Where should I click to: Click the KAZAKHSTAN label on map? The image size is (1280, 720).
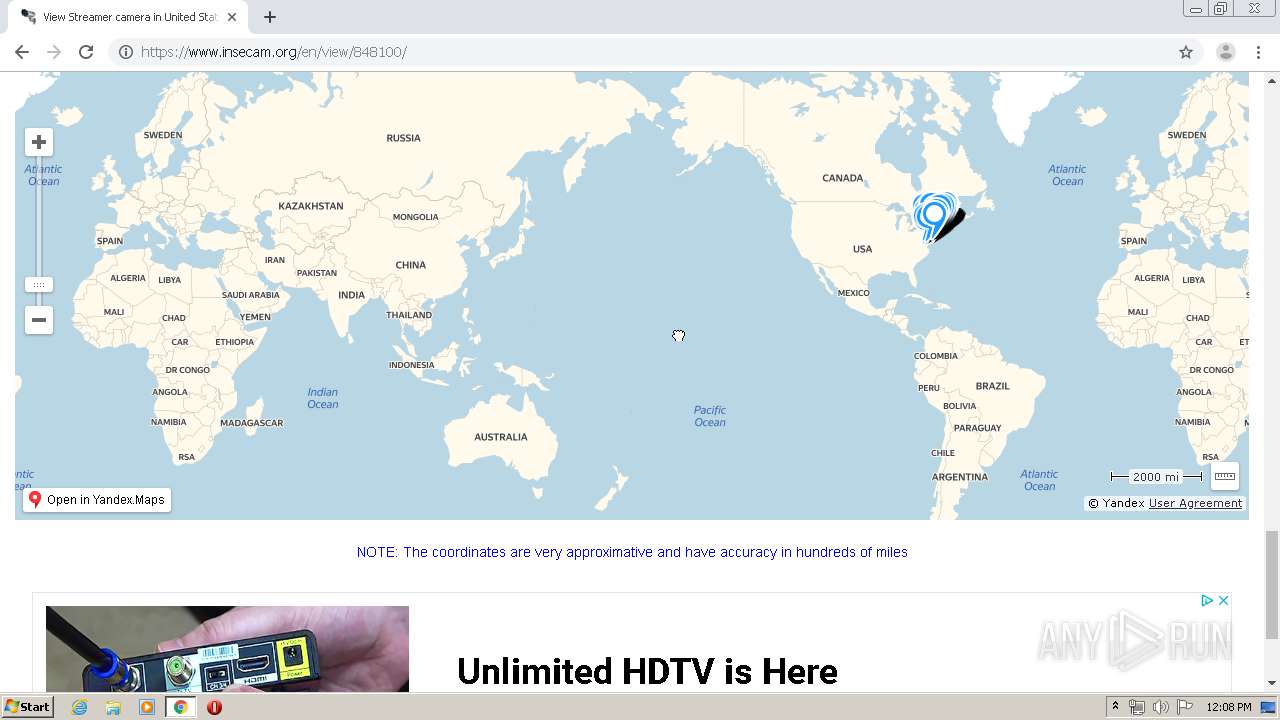[311, 206]
